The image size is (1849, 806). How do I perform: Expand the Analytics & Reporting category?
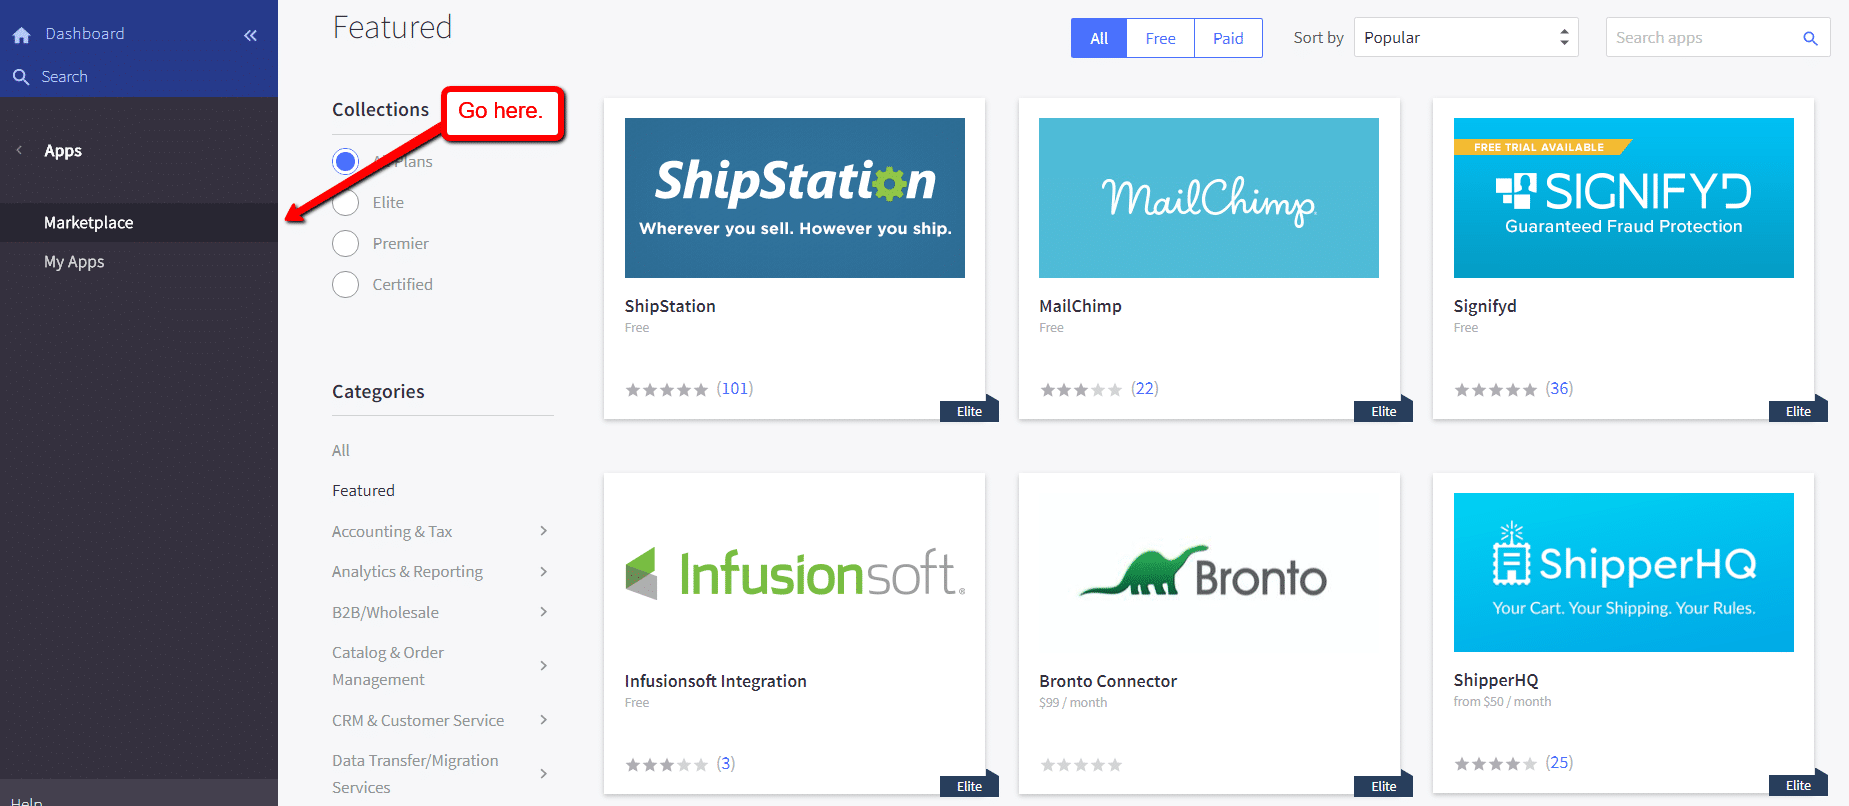(543, 572)
